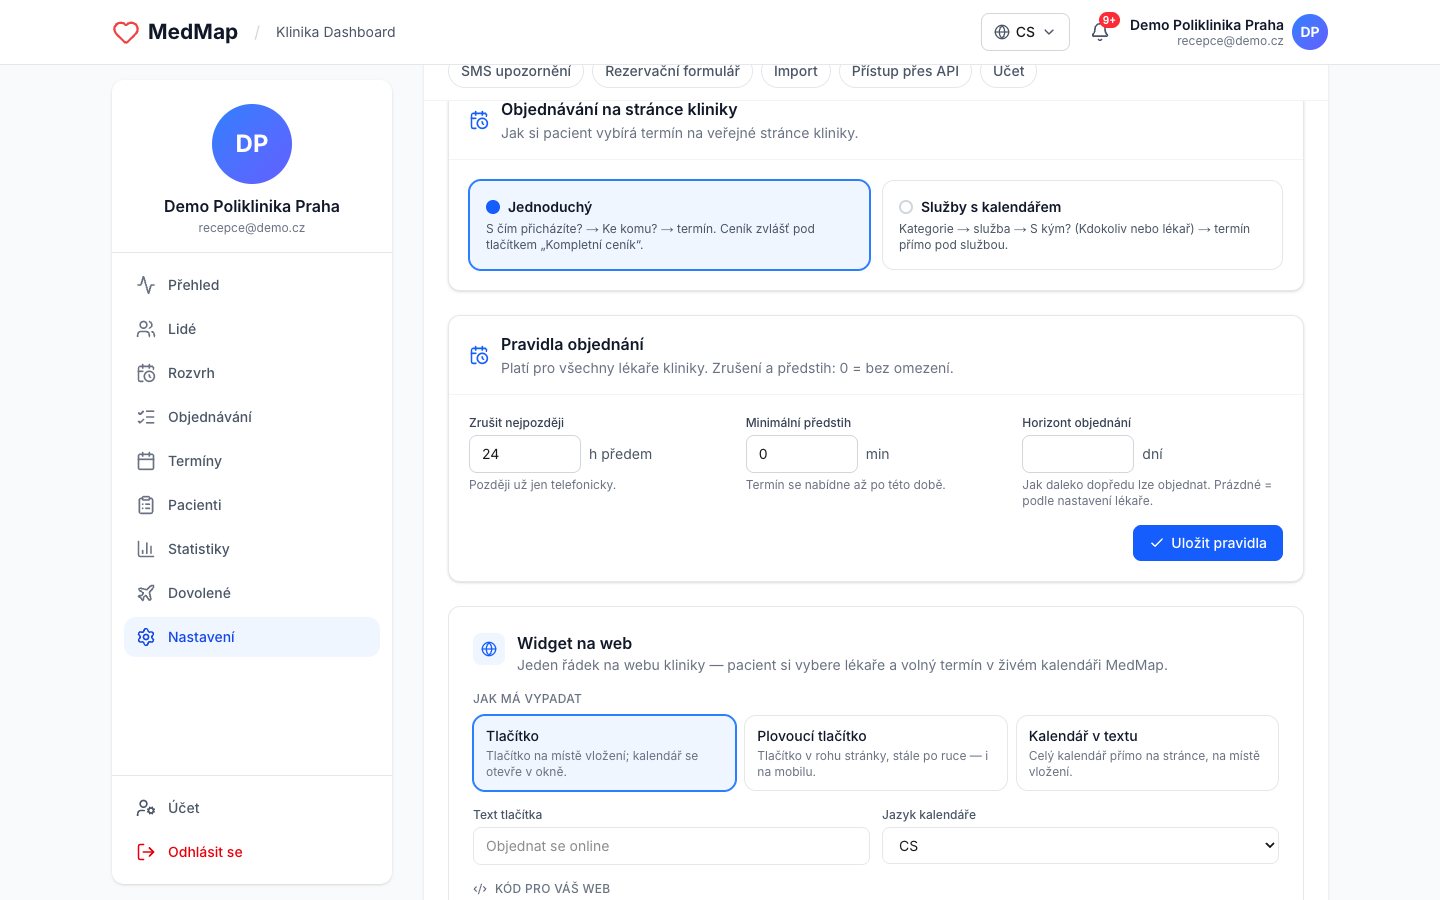Open Pacienti from the sidebar
Image resolution: width=1440 pixels, height=900 pixels.
tap(252, 505)
